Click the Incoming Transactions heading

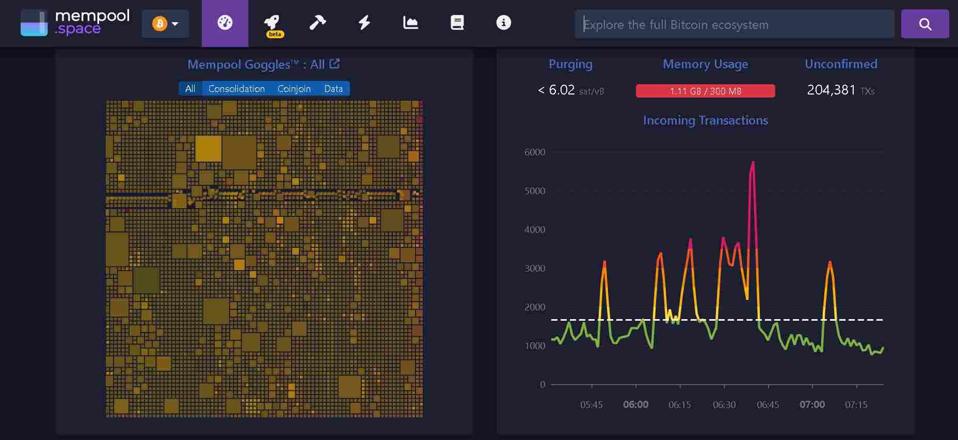[705, 120]
